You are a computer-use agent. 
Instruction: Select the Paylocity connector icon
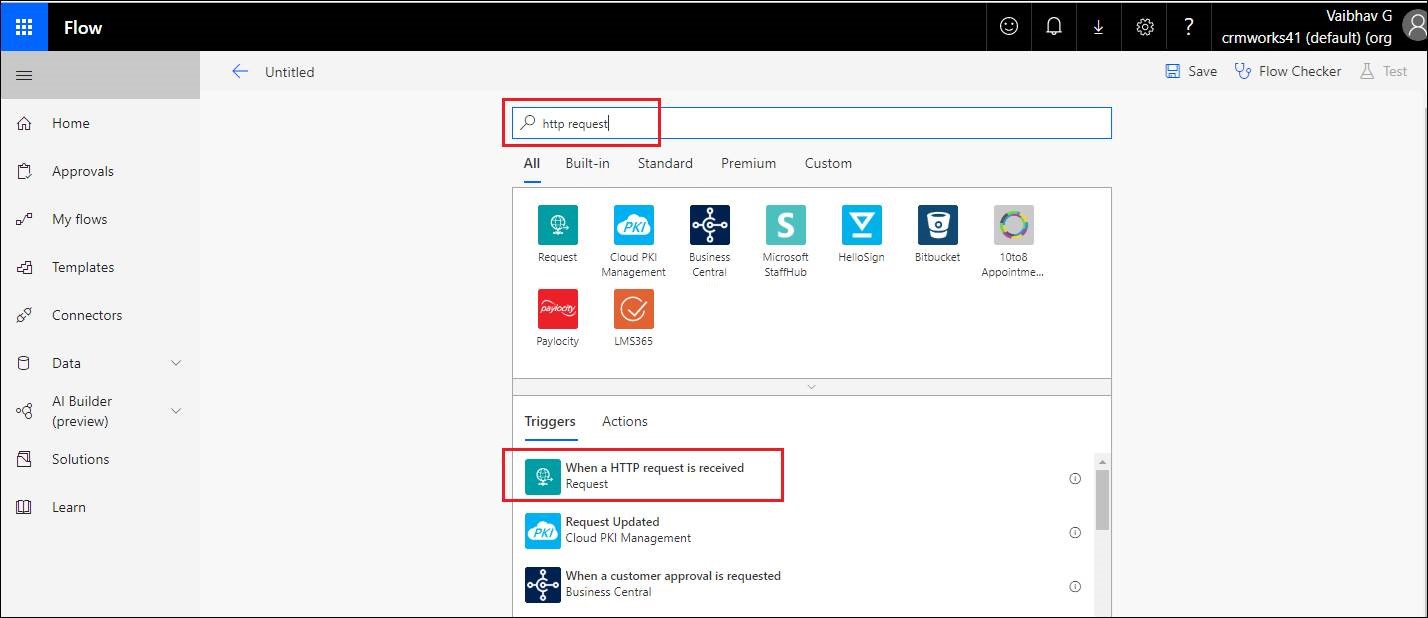coord(557,309)
